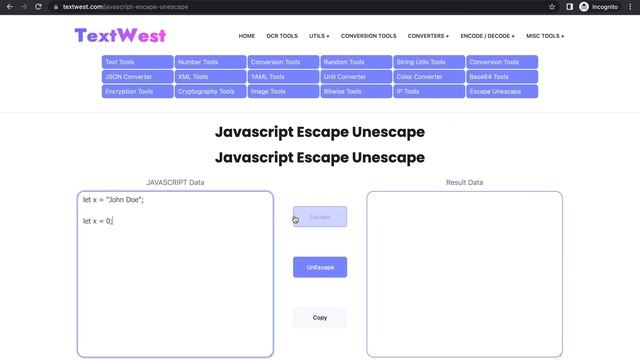
Task: Open OCR TOOLS menu item
Action: 282,36
